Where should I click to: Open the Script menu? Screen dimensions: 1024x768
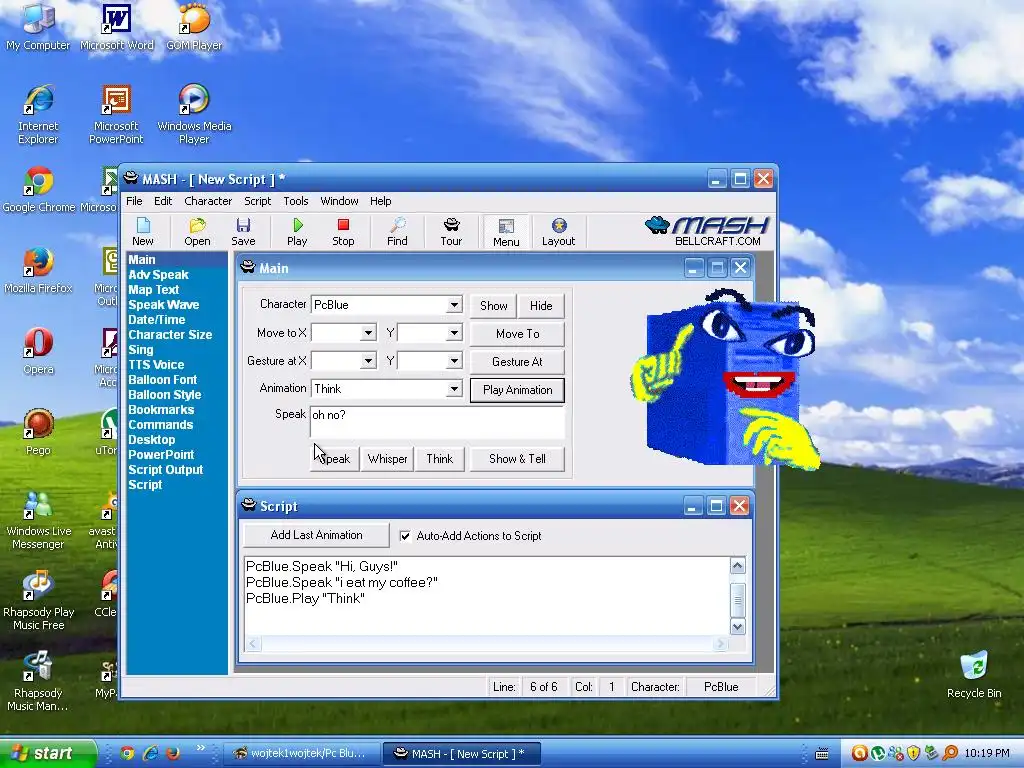pyautogui.click(x=257, y=201)
